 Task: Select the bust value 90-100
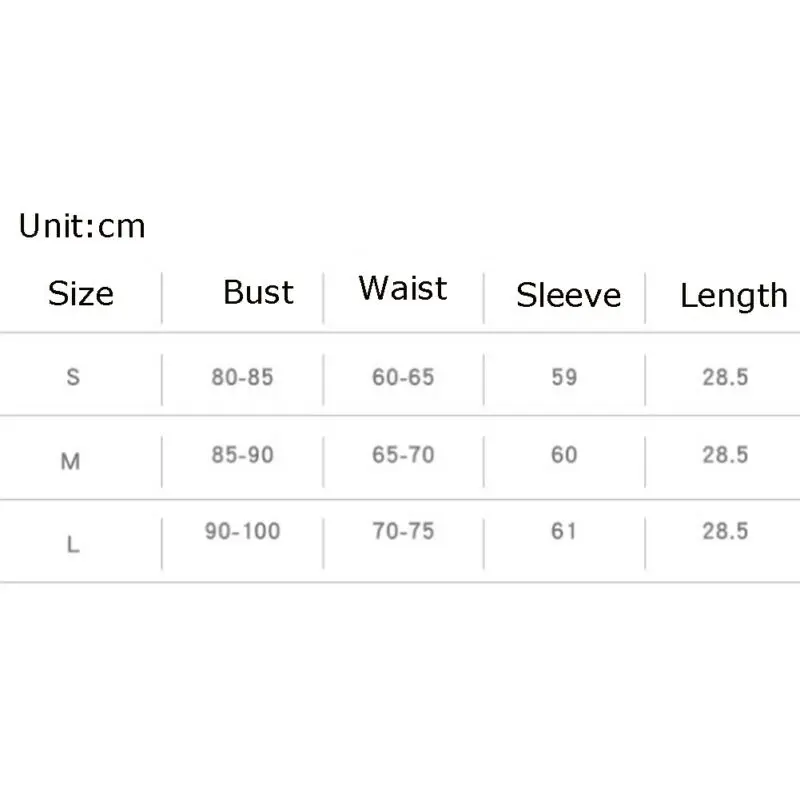point(242,531)
